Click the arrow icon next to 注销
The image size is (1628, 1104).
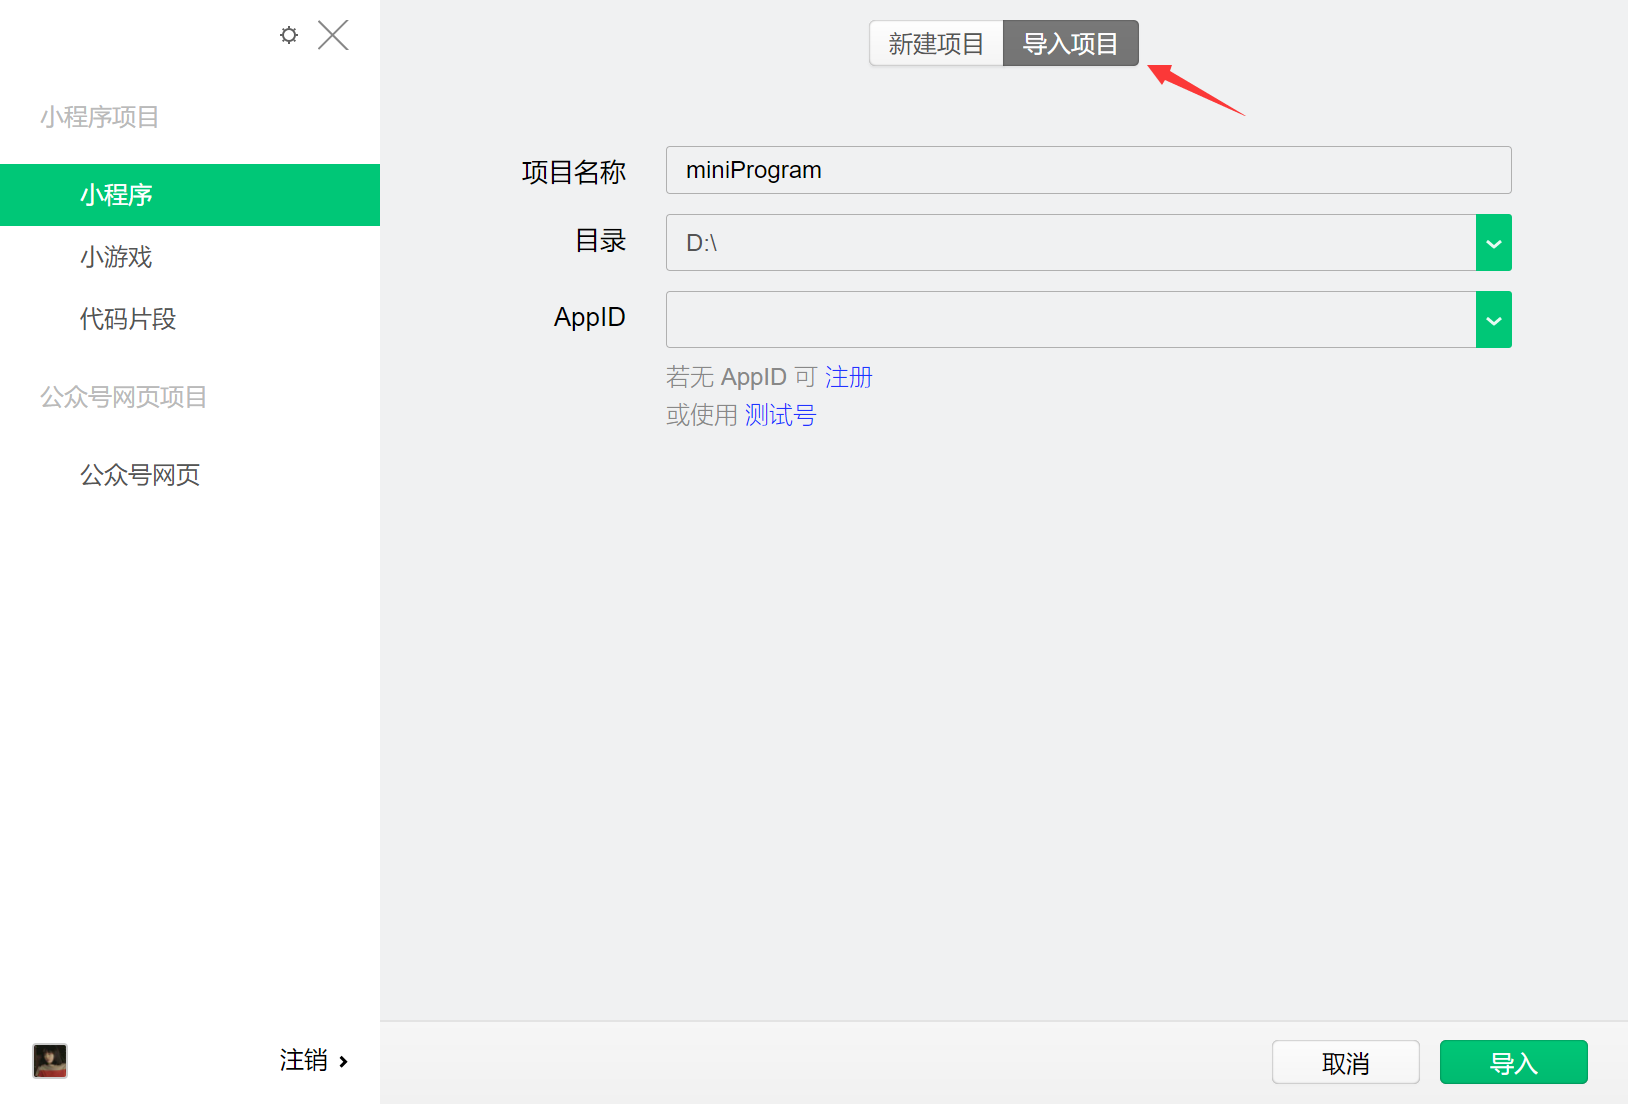point(343,1061)
